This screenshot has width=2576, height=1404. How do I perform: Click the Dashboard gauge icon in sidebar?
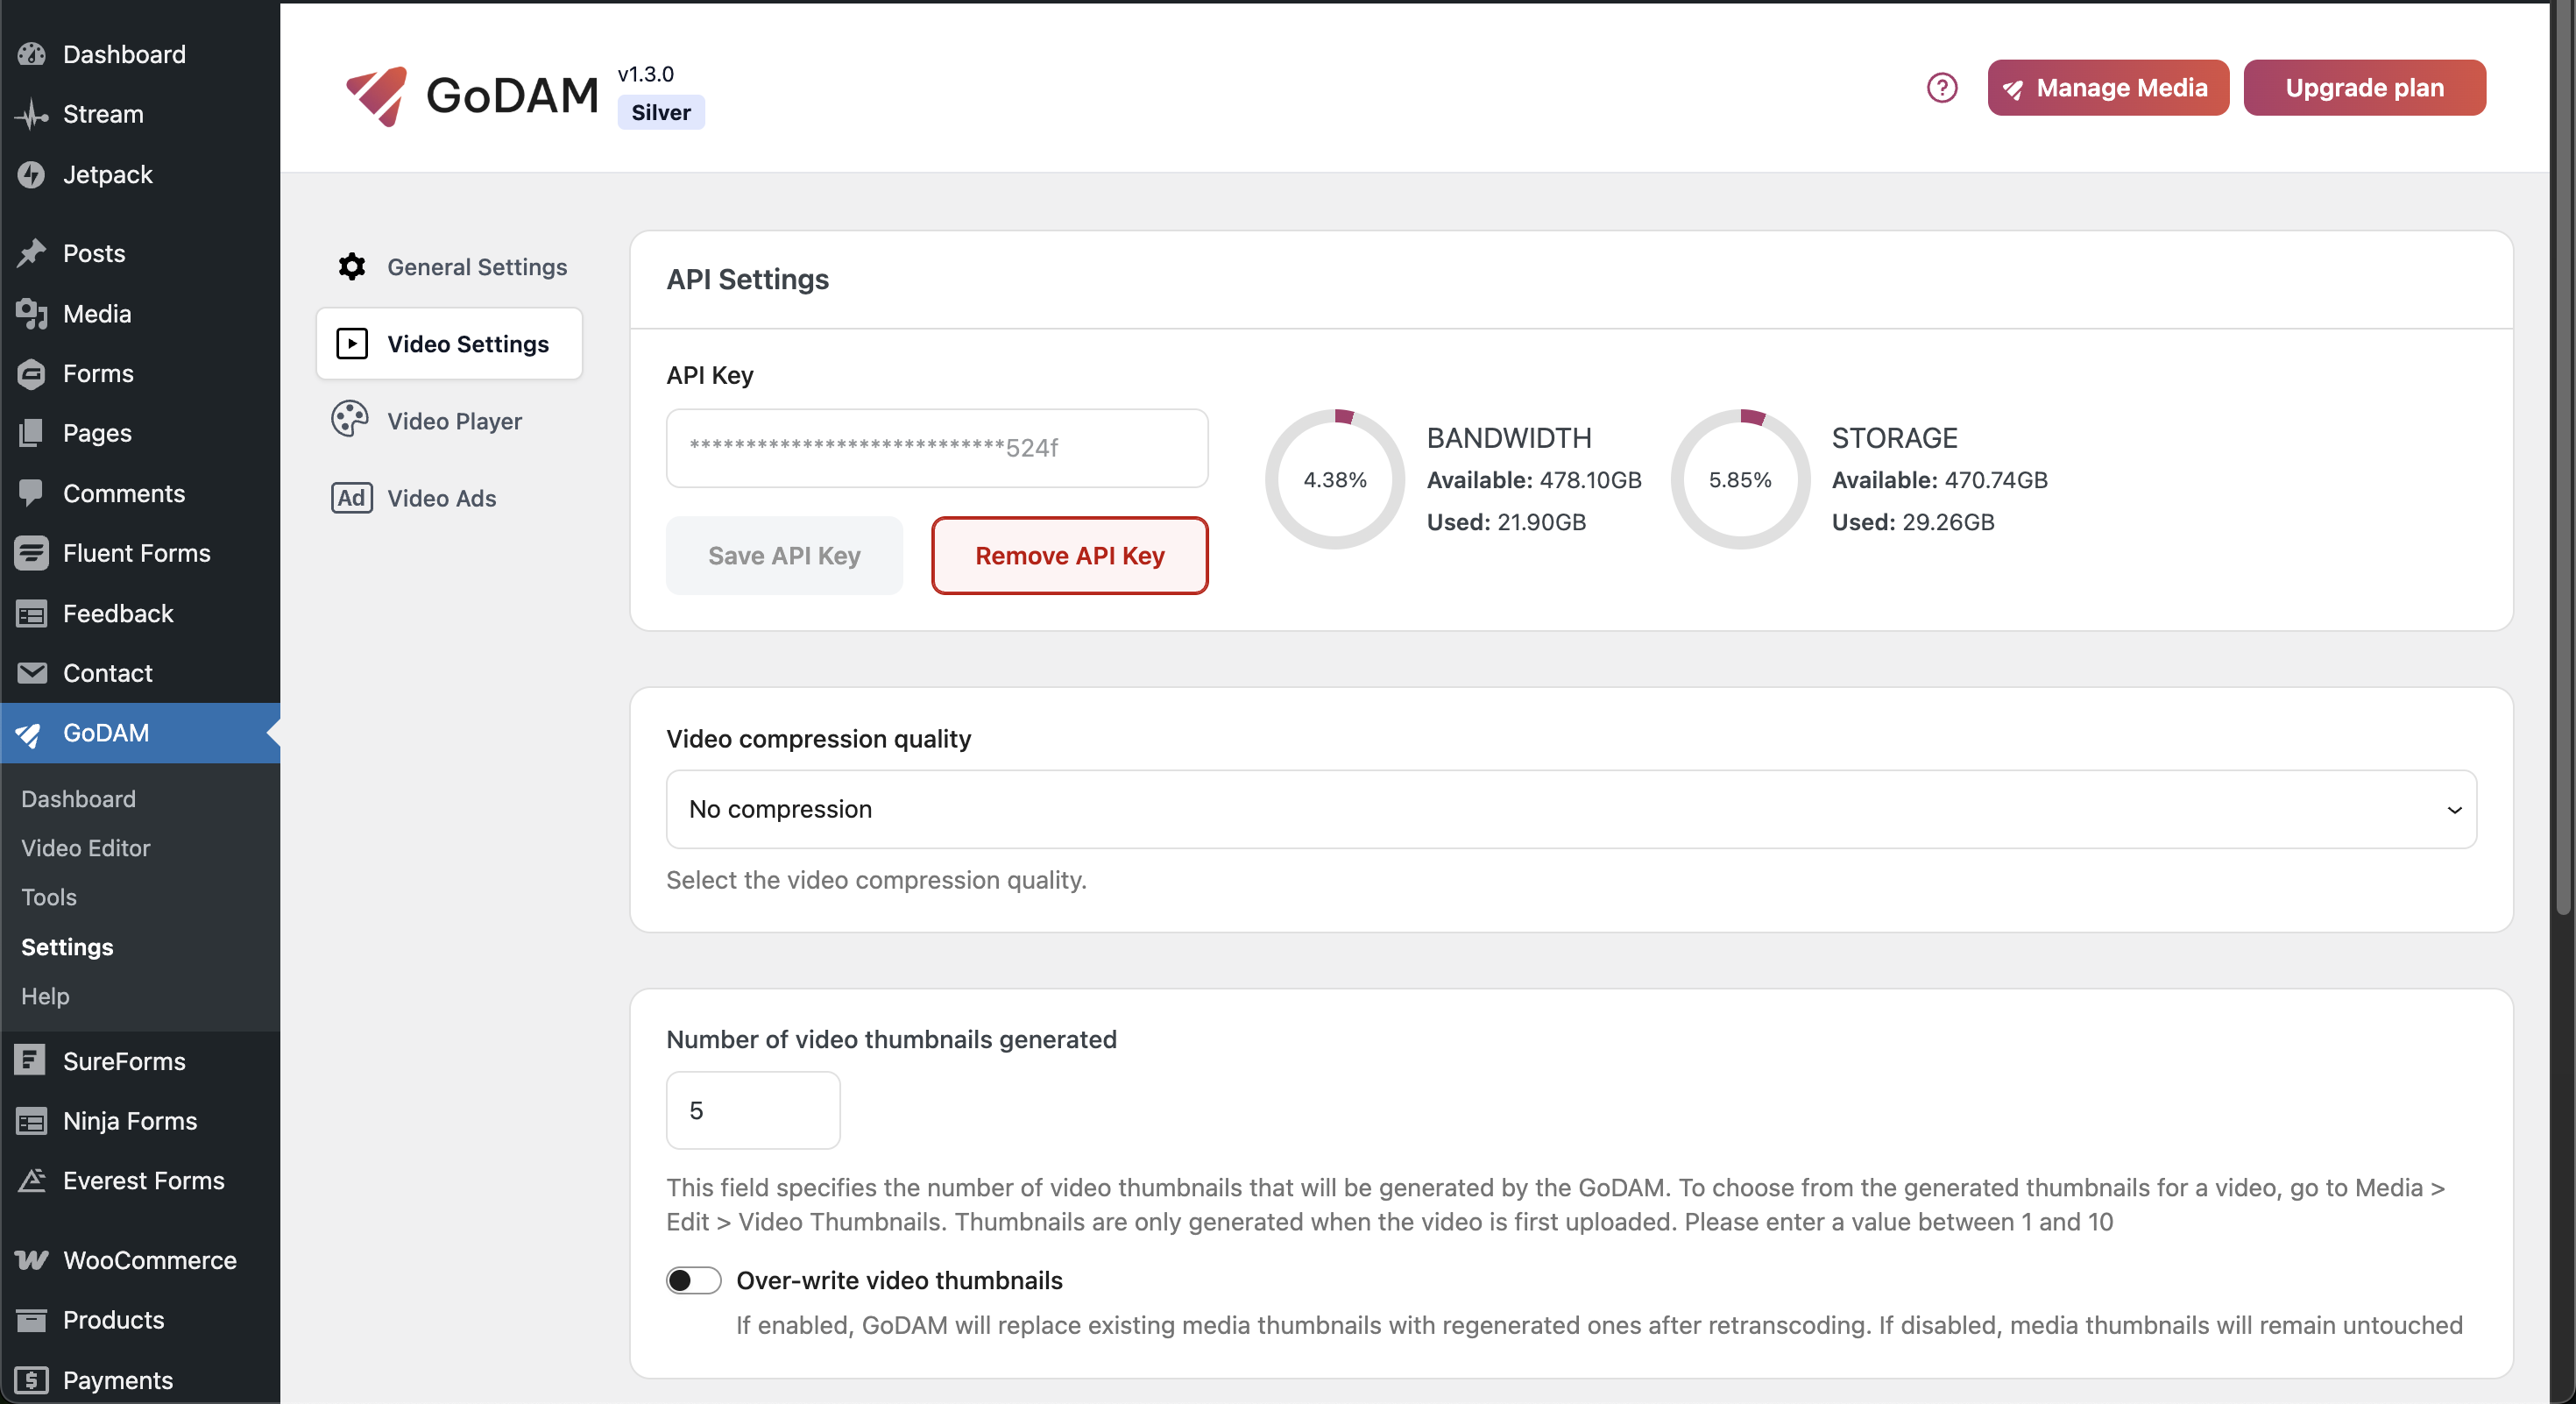pos(32,54)
